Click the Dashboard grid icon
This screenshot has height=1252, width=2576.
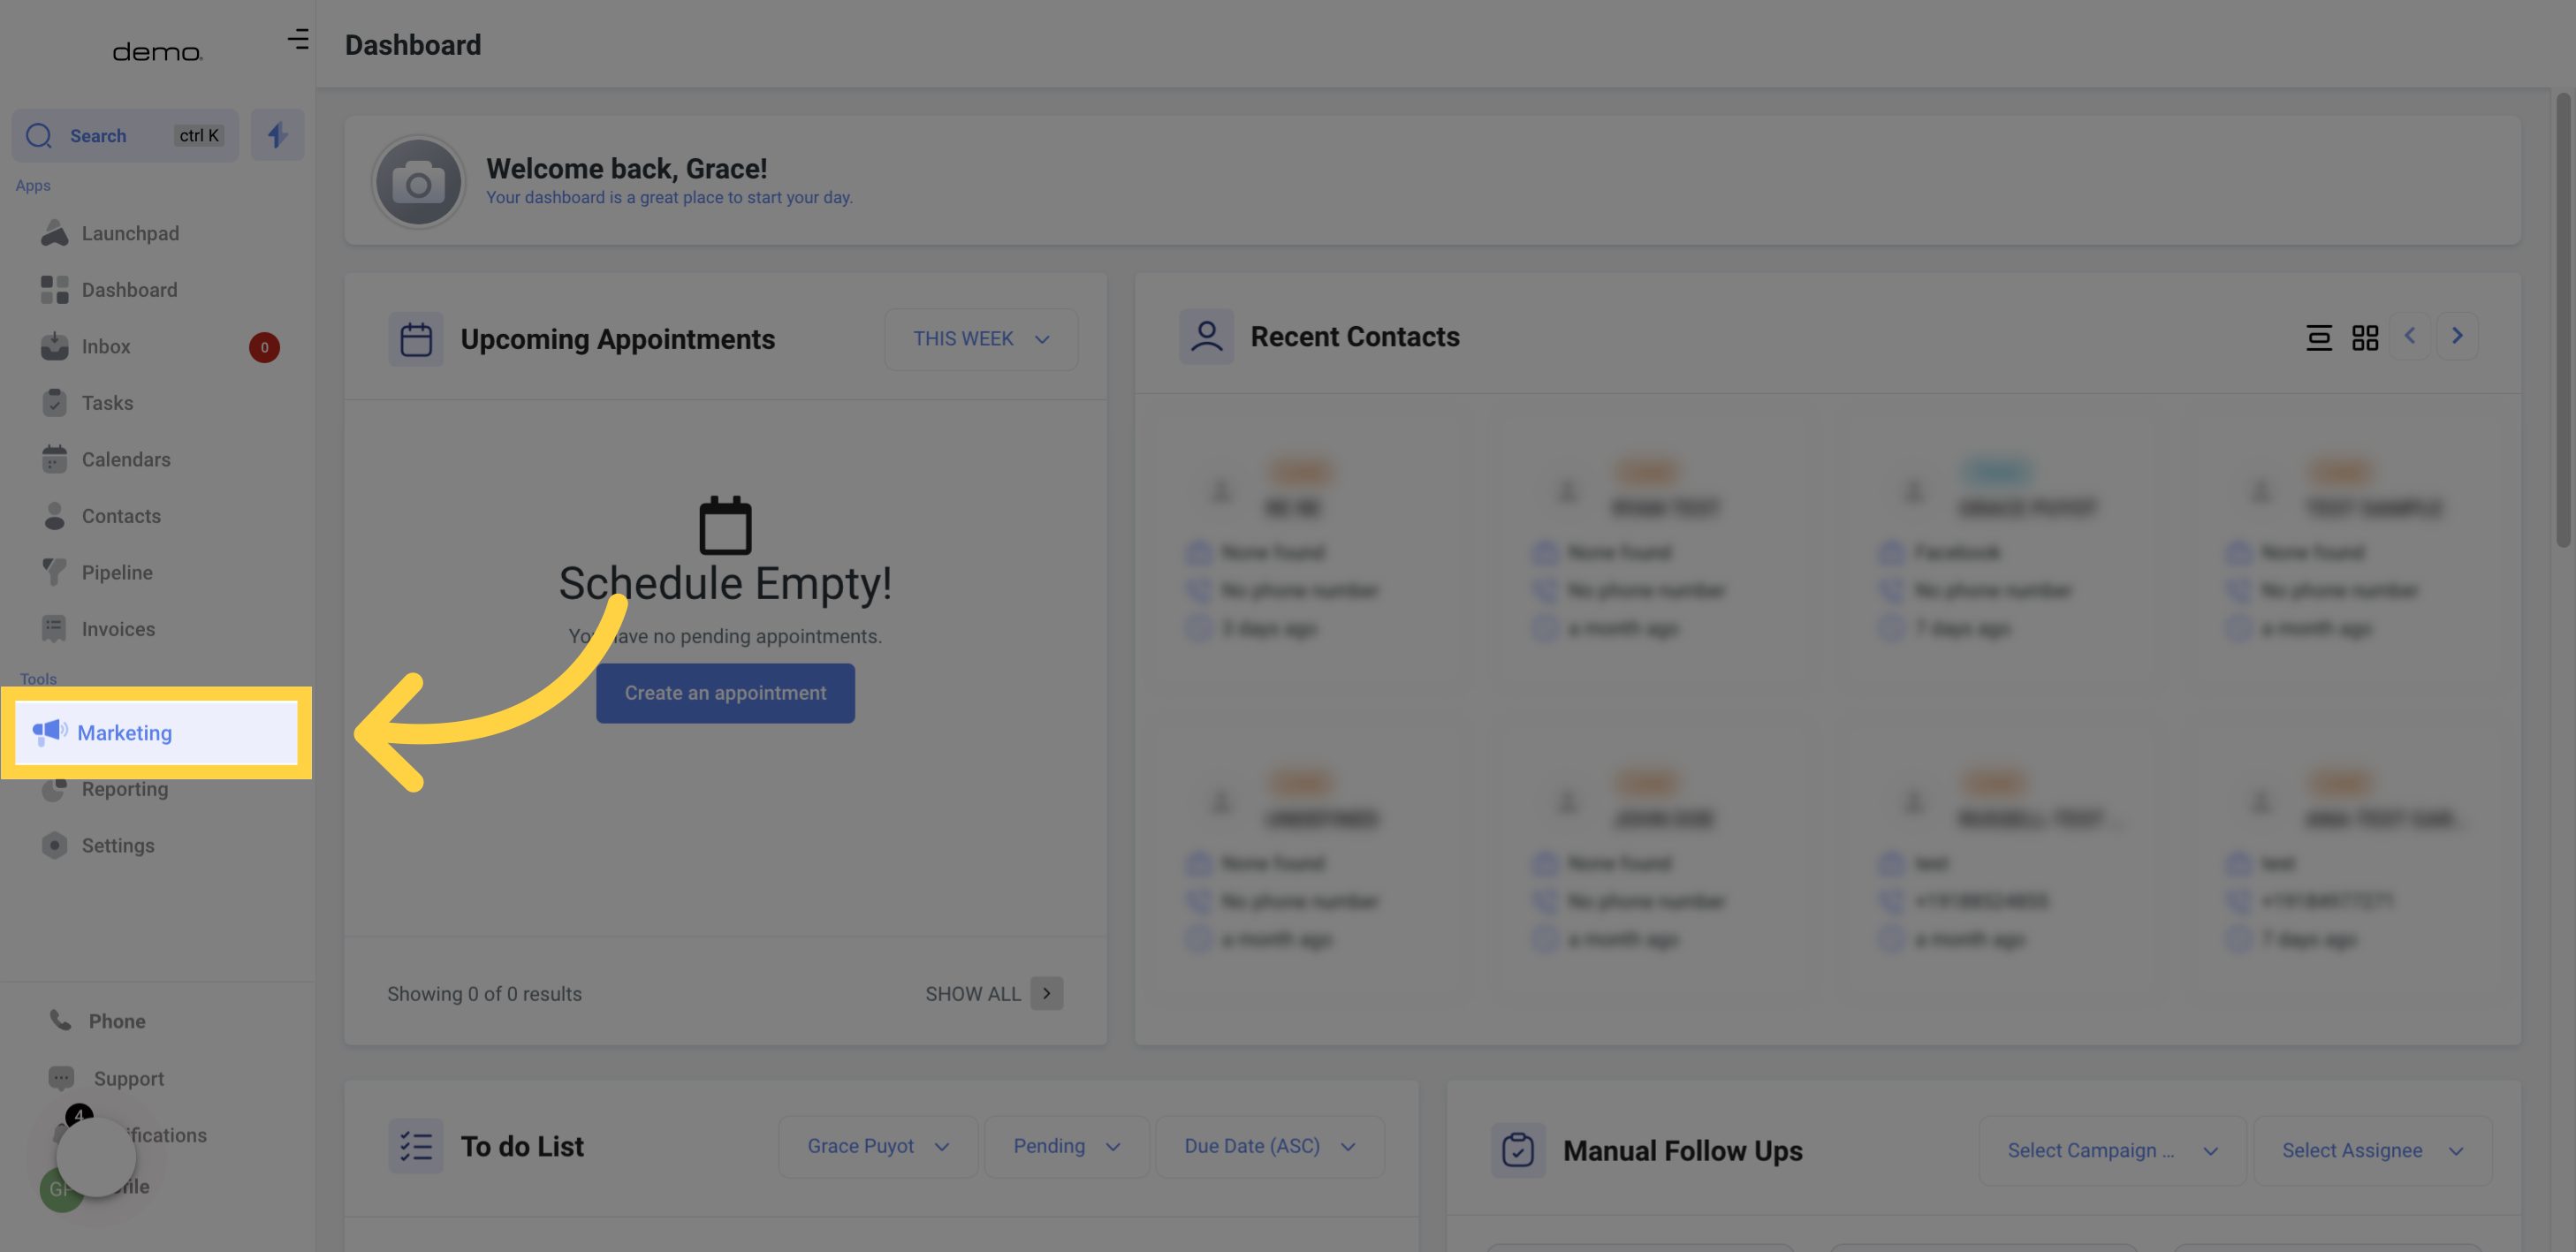(55, 290)
